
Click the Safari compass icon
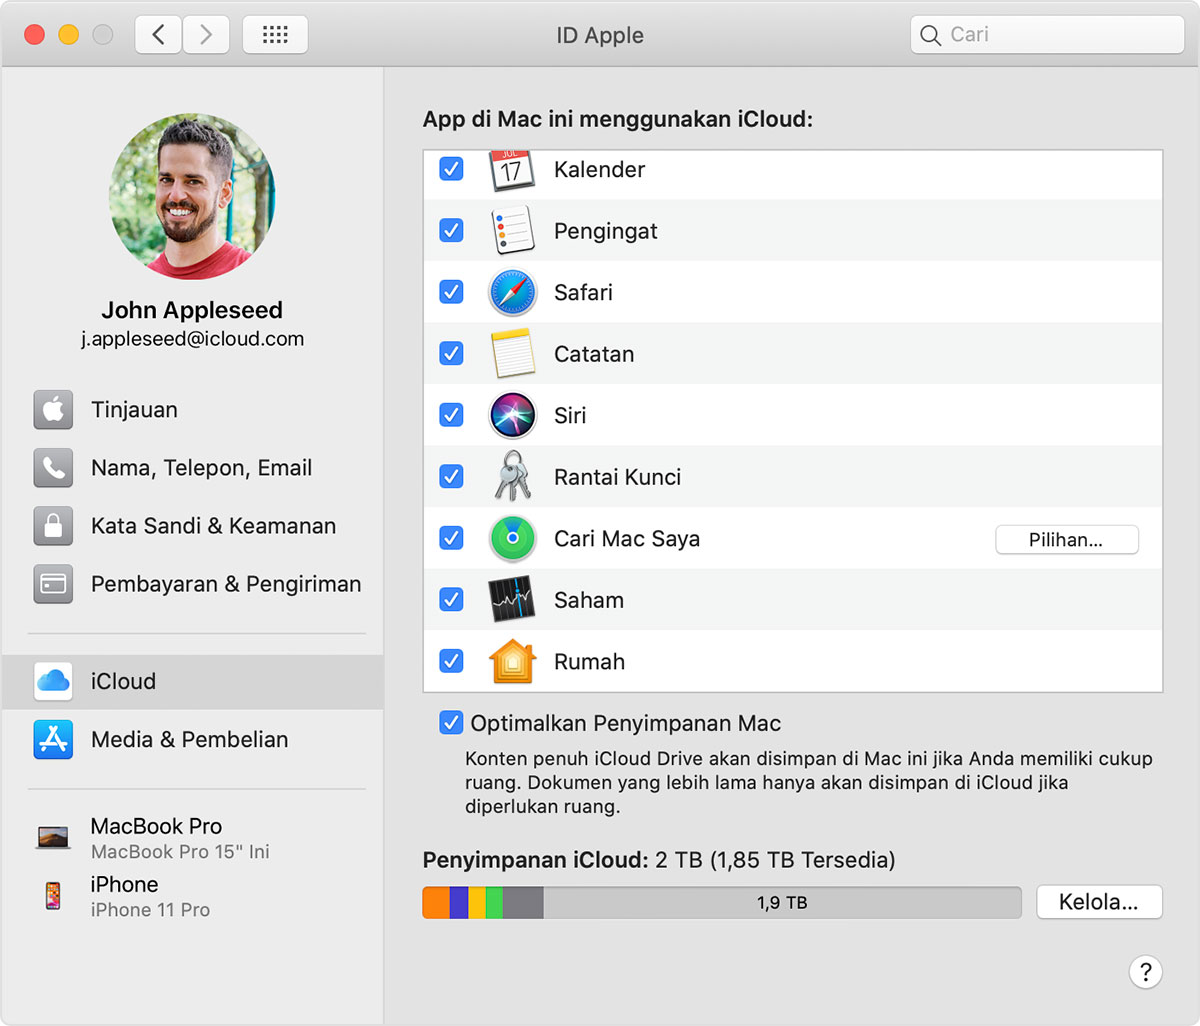512,292
